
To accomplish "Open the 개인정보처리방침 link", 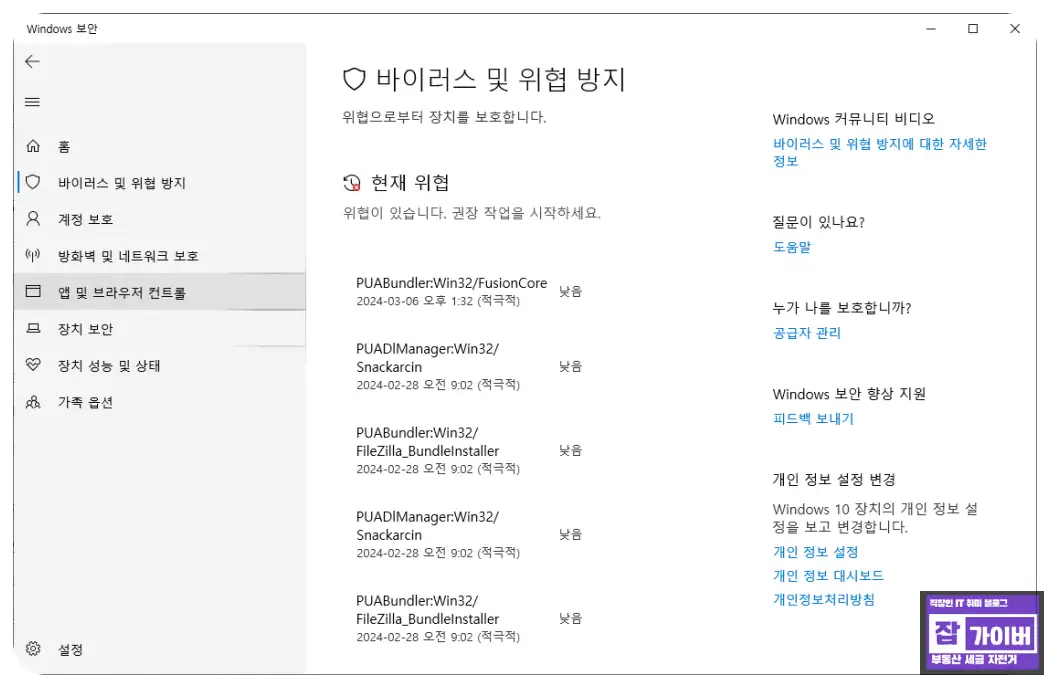I will point(824,599).
